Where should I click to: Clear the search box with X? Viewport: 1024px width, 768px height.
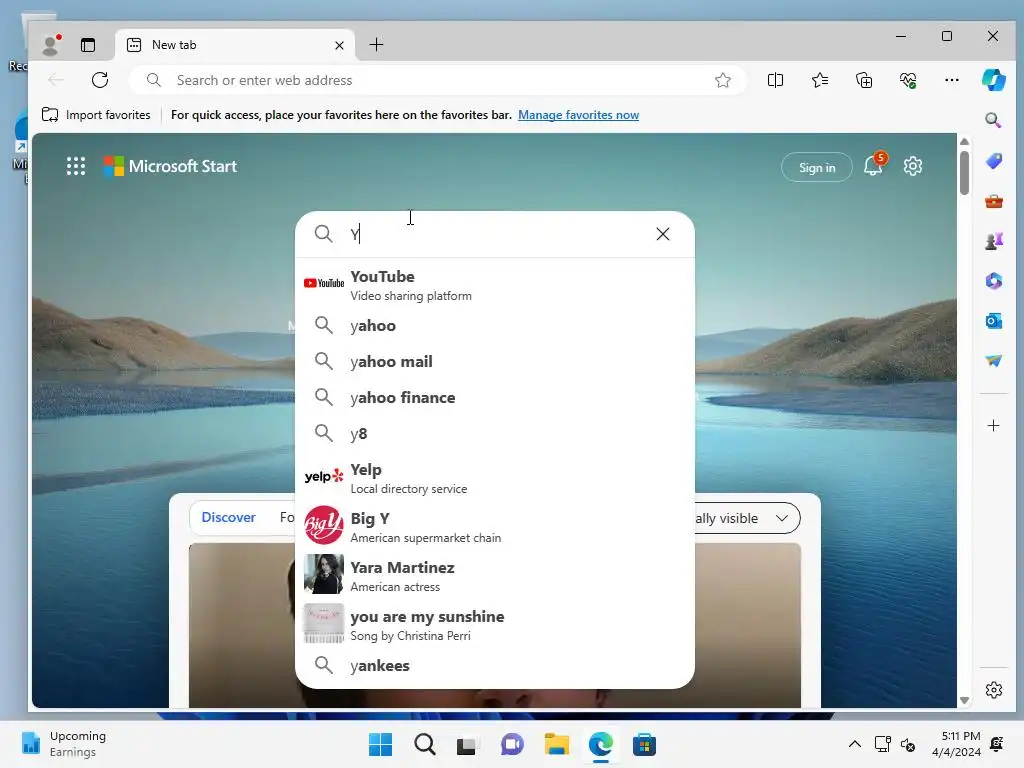(663, 234)
